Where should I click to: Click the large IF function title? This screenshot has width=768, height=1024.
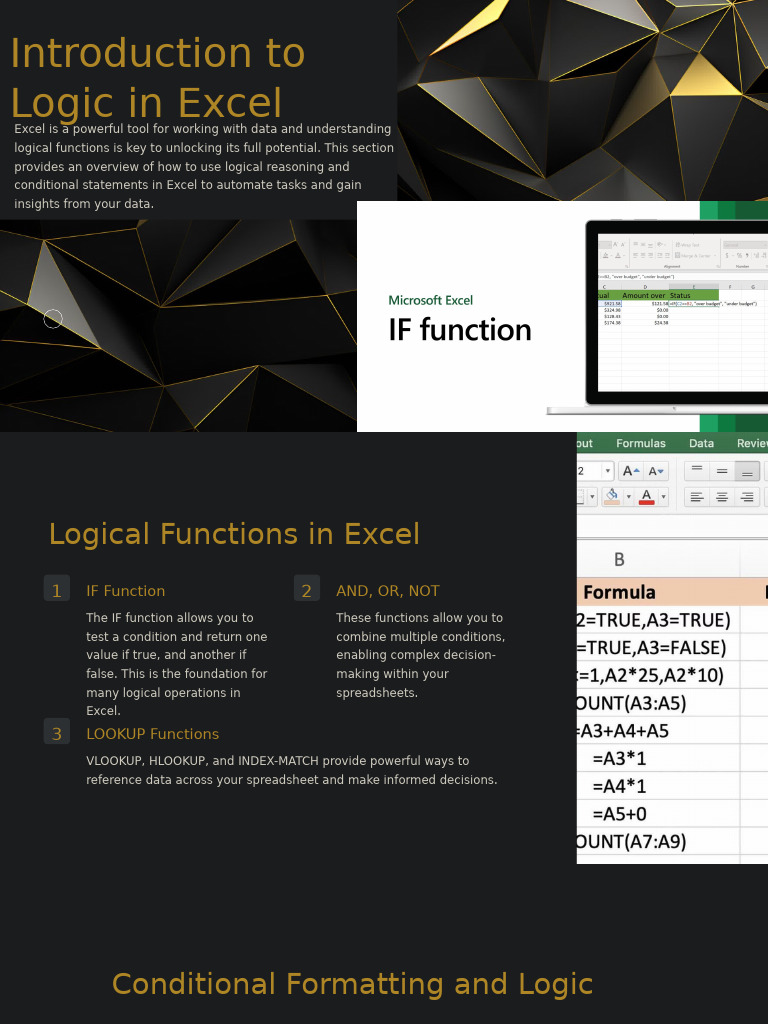coord(460,329)
